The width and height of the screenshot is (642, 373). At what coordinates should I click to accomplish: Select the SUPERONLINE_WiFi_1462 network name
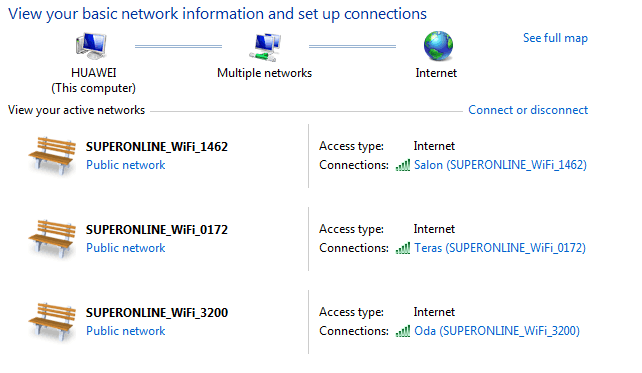click(157, 147)
